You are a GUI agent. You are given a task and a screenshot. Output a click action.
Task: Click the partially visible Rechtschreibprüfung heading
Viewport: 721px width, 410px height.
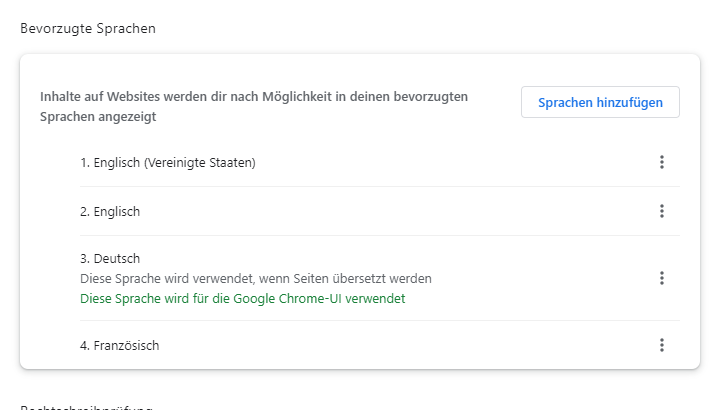86,407
